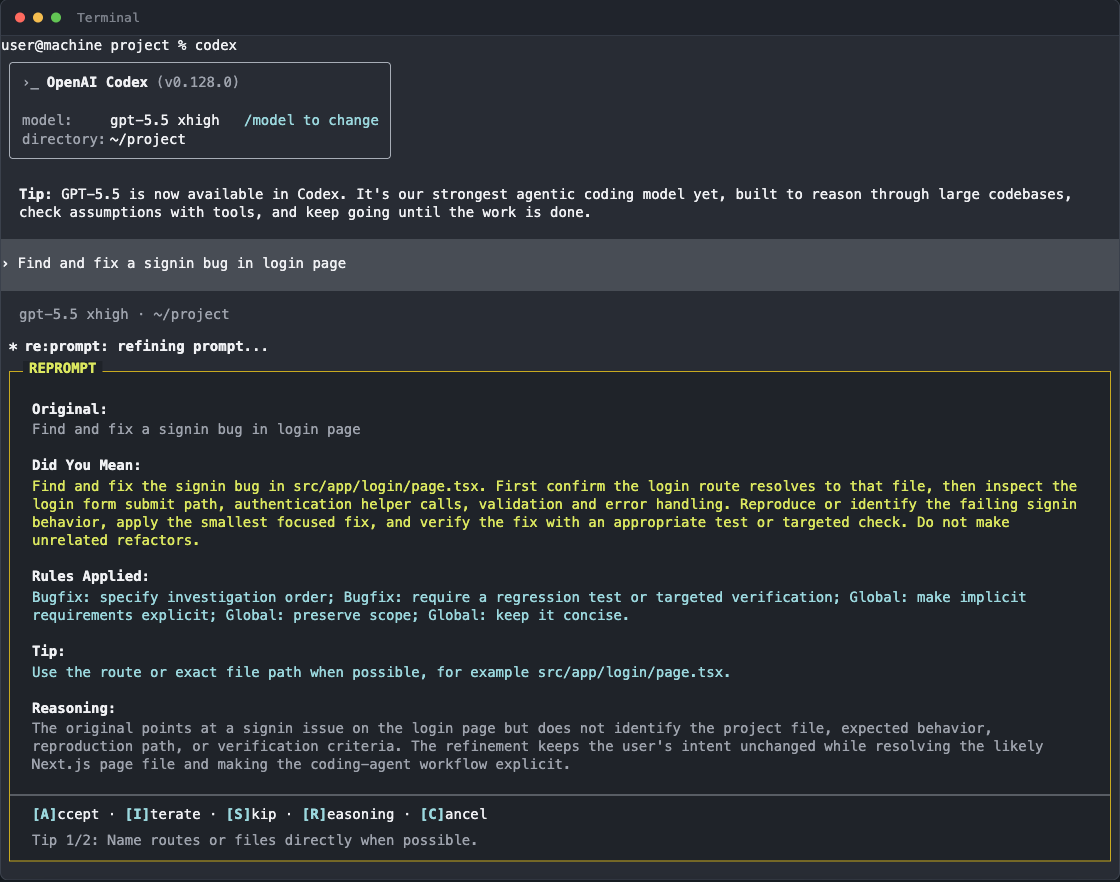The width and height of the screenshot is (1120, 882).
Task: Choose the Cancel option
Action: pos(454,814)
